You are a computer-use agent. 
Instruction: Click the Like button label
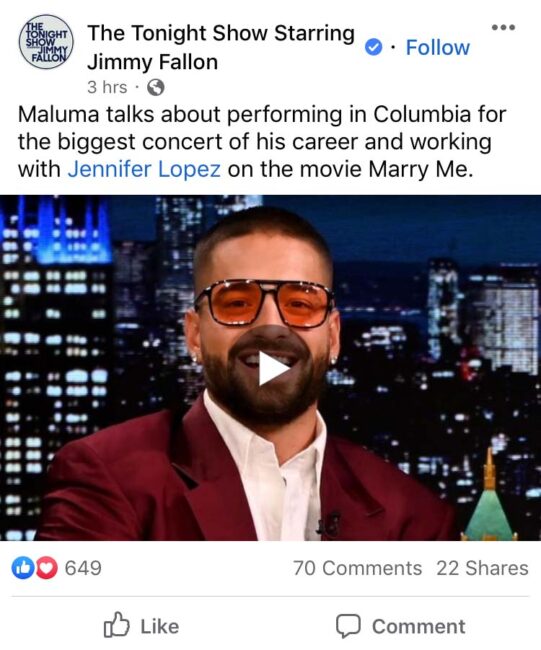point(160,626)
